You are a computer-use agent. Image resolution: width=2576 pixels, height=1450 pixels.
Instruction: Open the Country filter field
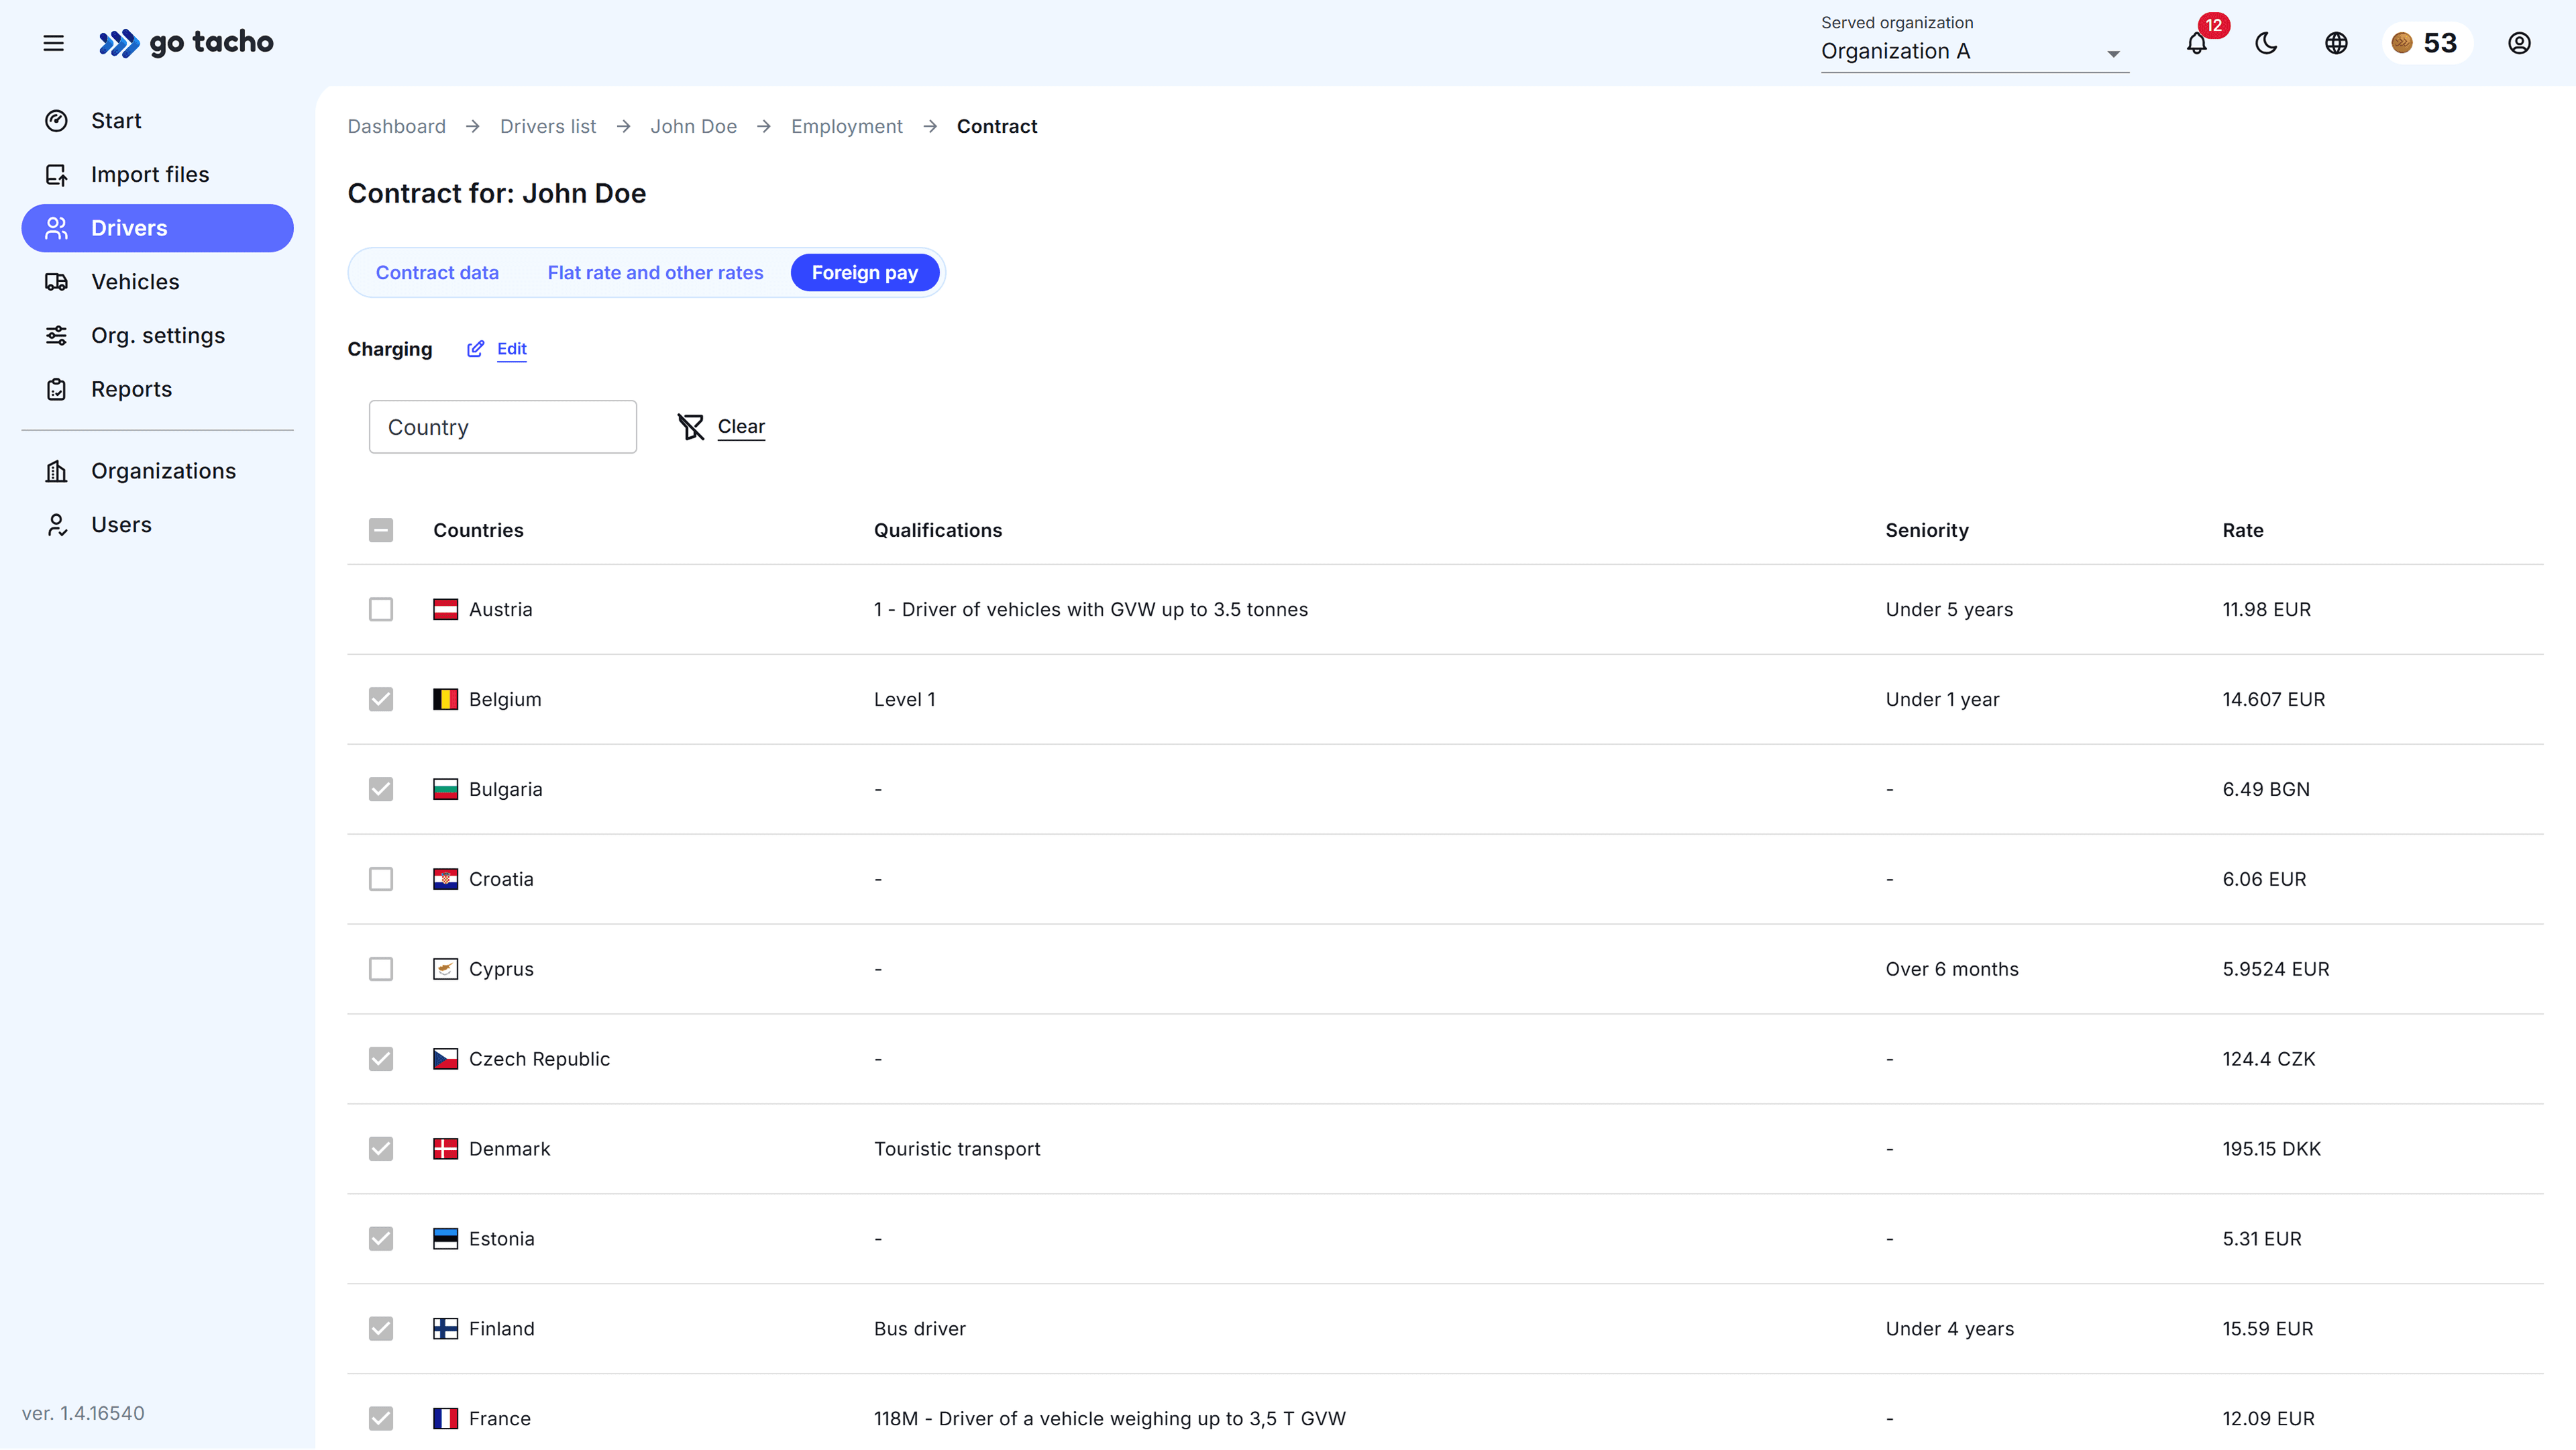tap(502, 427)
